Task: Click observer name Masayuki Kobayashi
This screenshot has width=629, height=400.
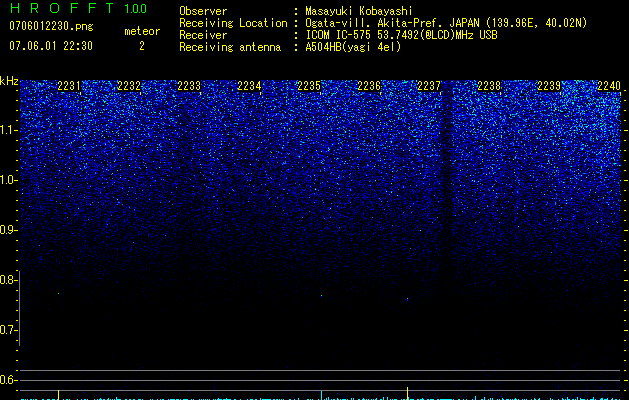Action: tap(359, 11)
